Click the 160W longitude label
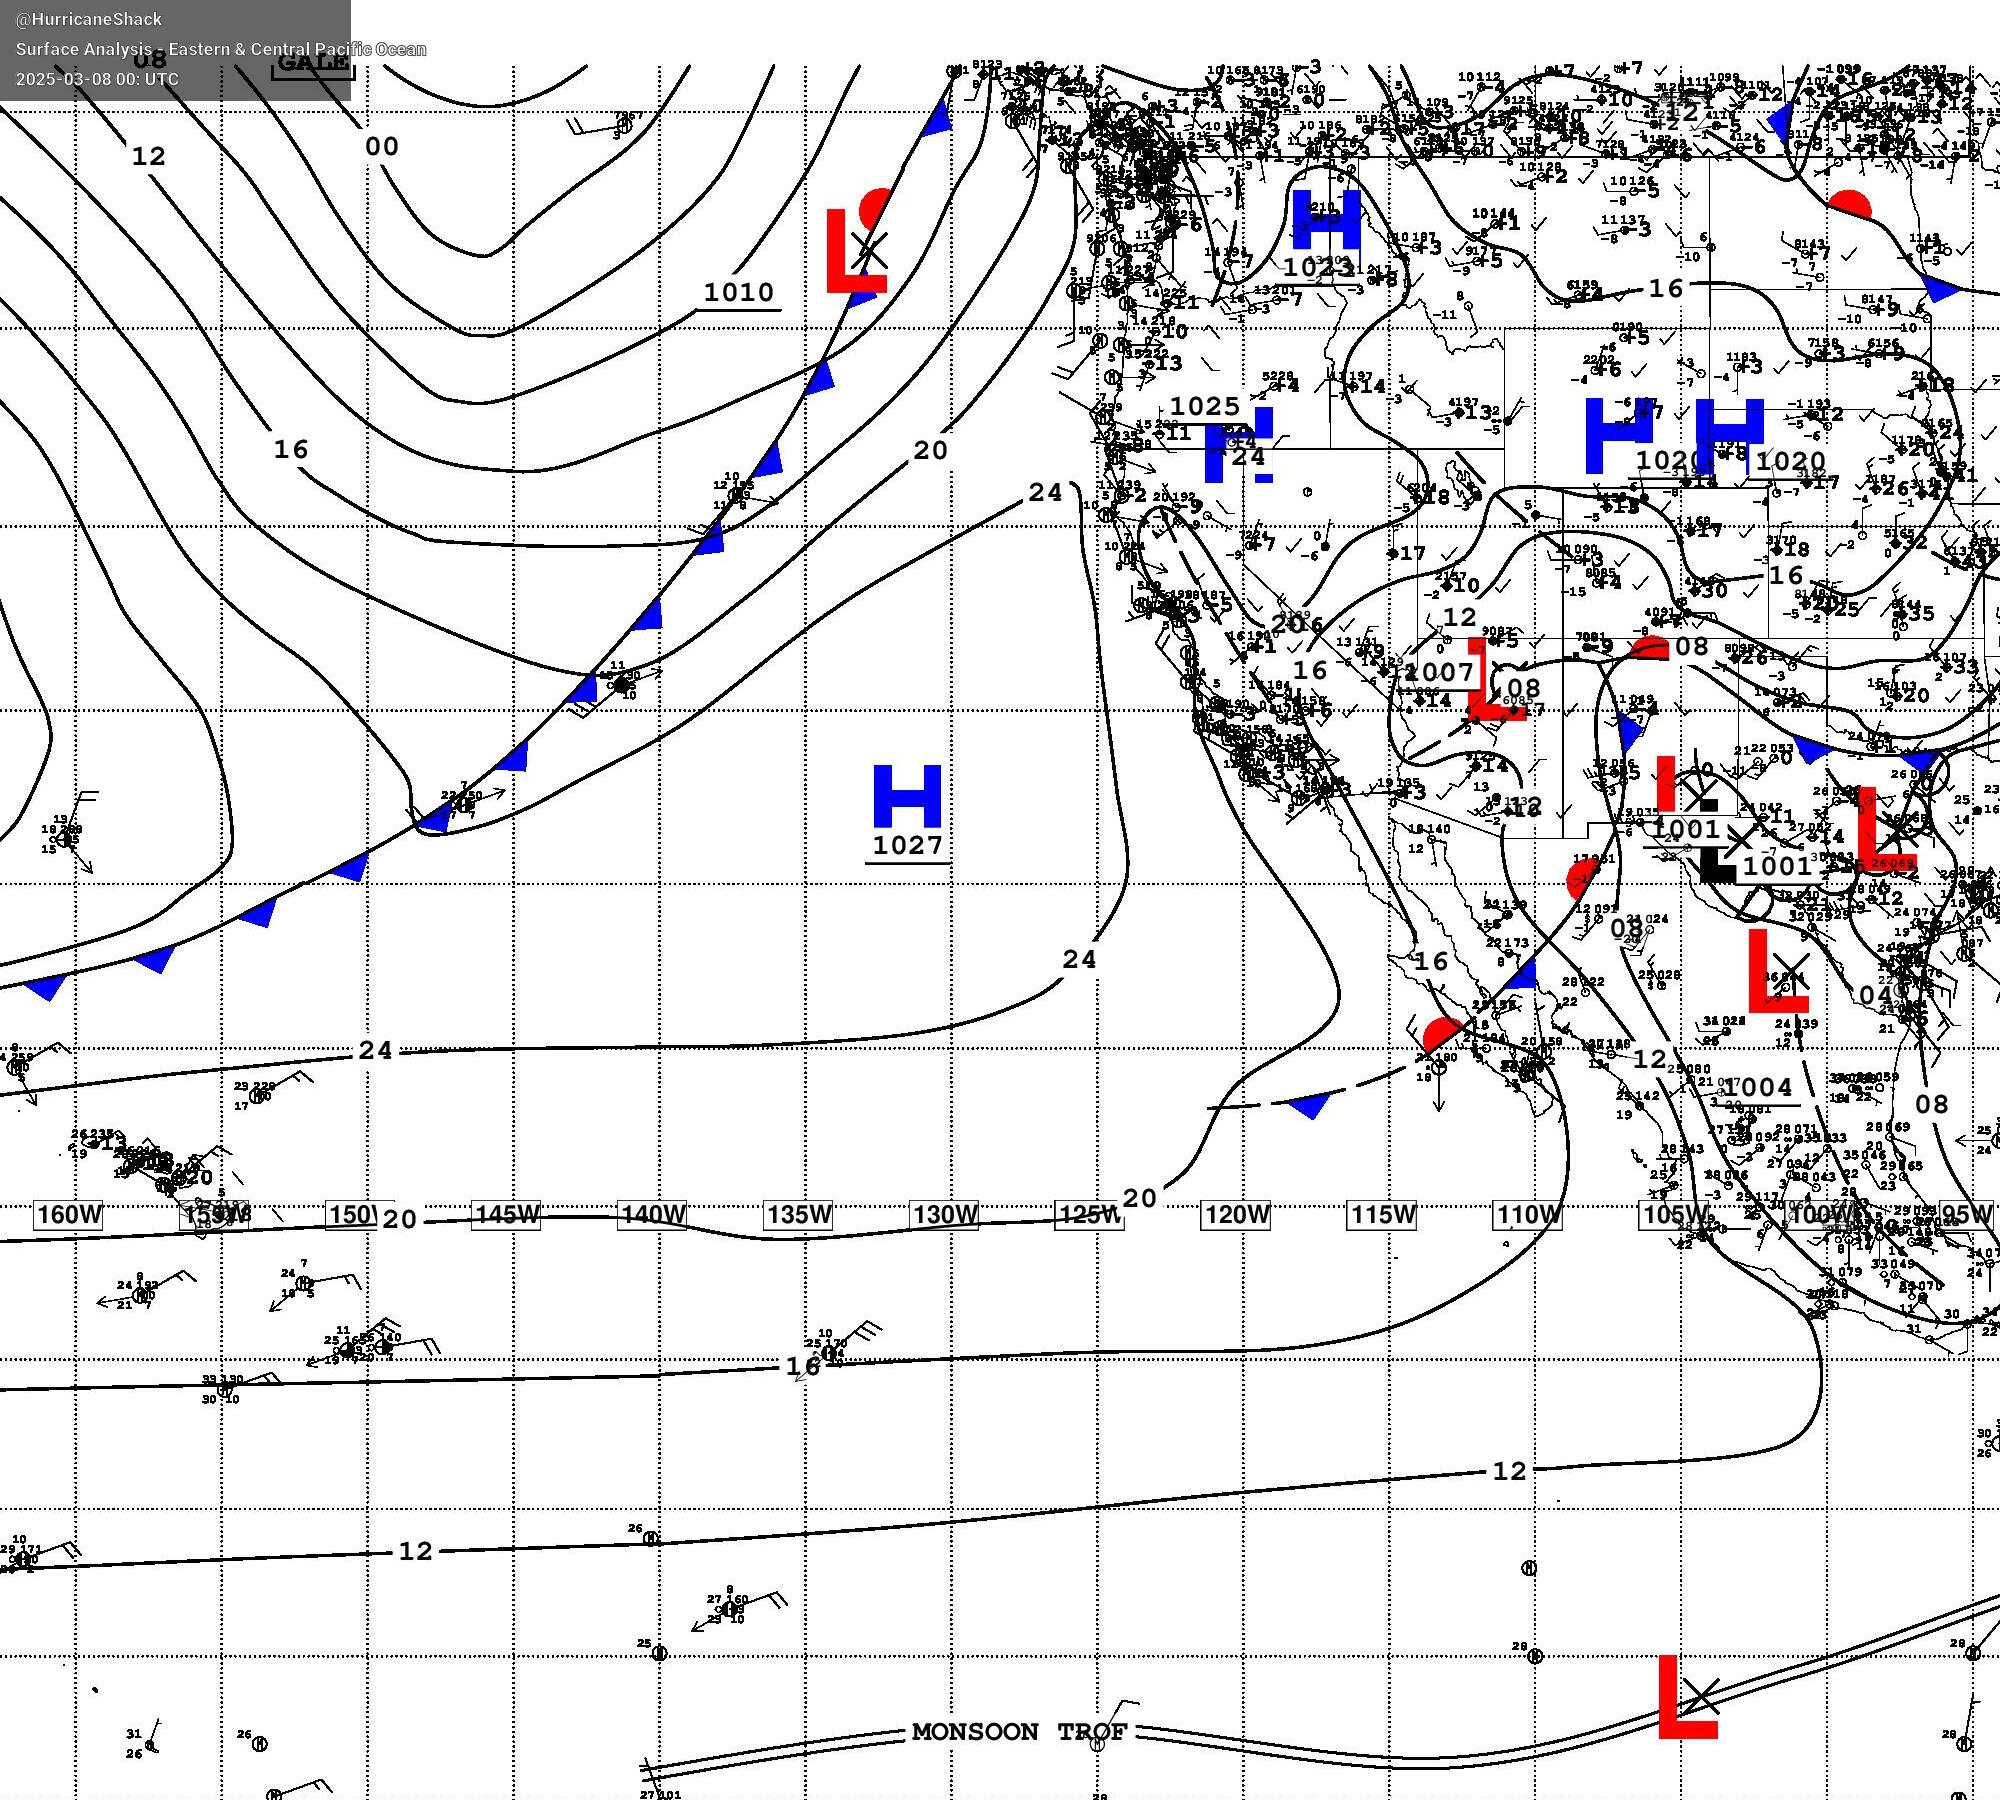 (x=69, y=1215)
